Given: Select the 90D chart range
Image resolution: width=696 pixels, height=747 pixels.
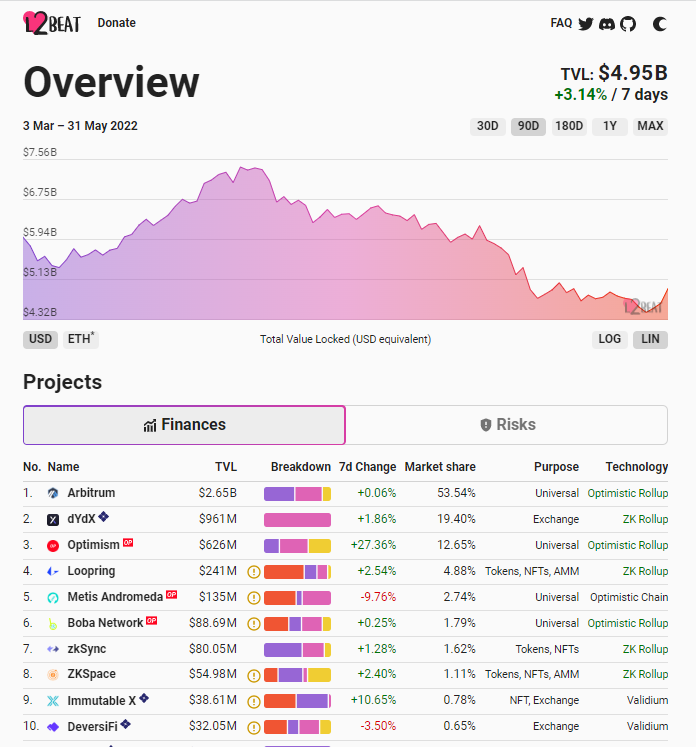Looking at the screenshot, I should point(528,126).
